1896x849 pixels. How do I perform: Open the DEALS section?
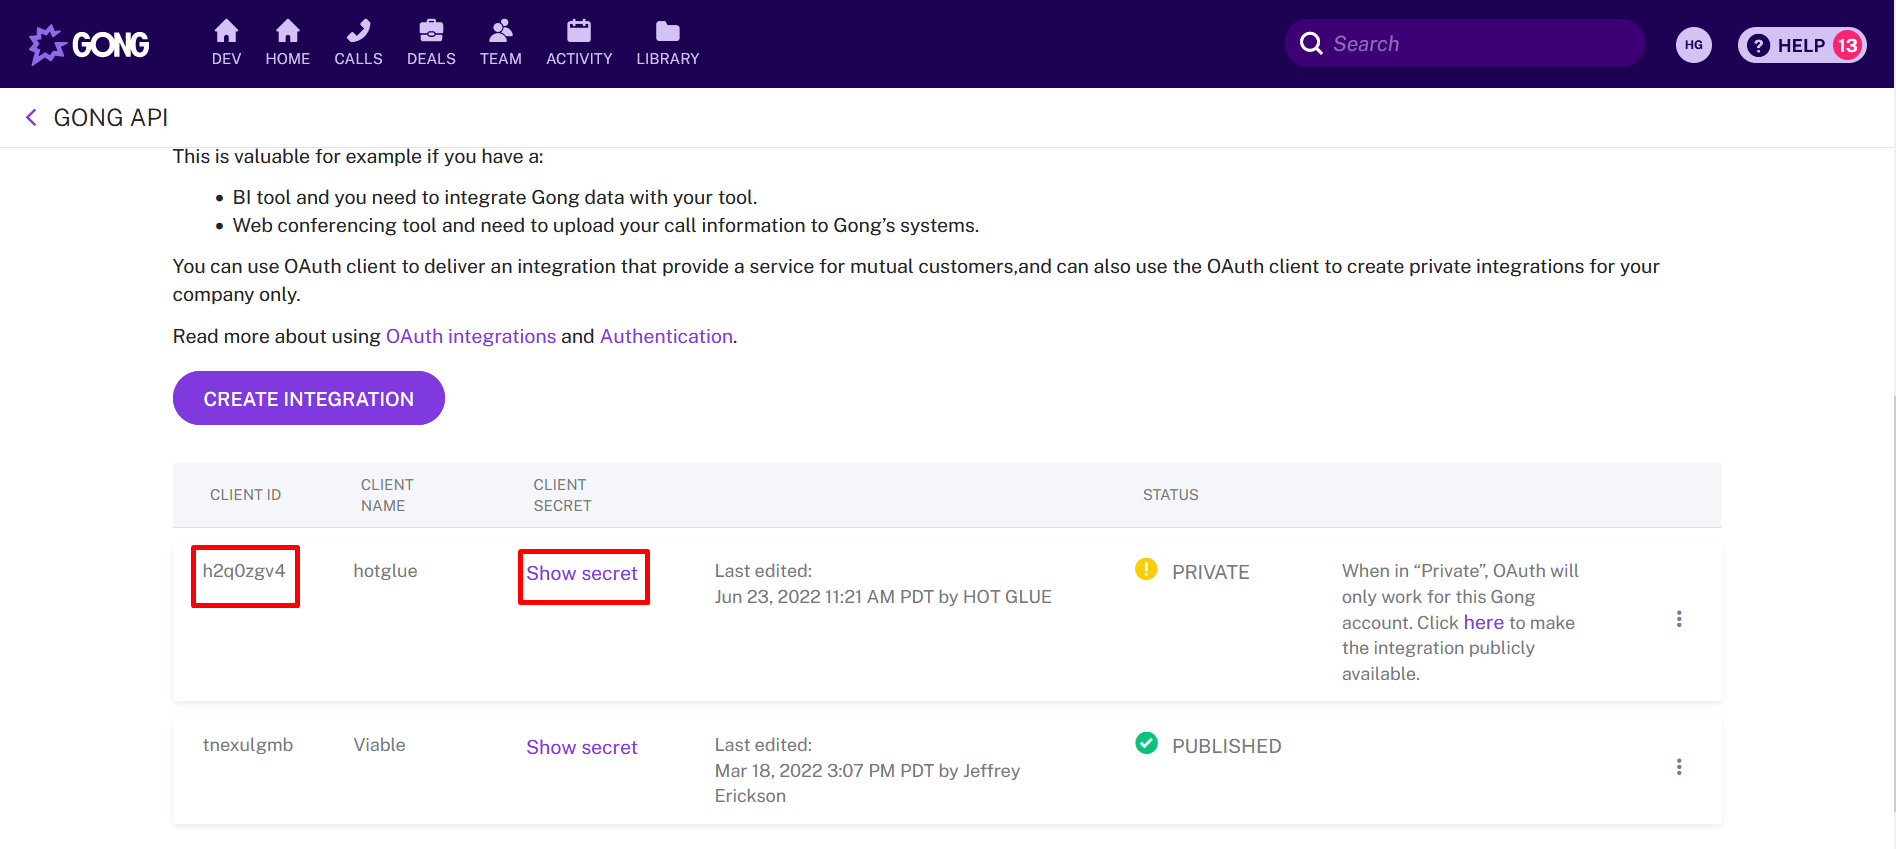point(431,43)
